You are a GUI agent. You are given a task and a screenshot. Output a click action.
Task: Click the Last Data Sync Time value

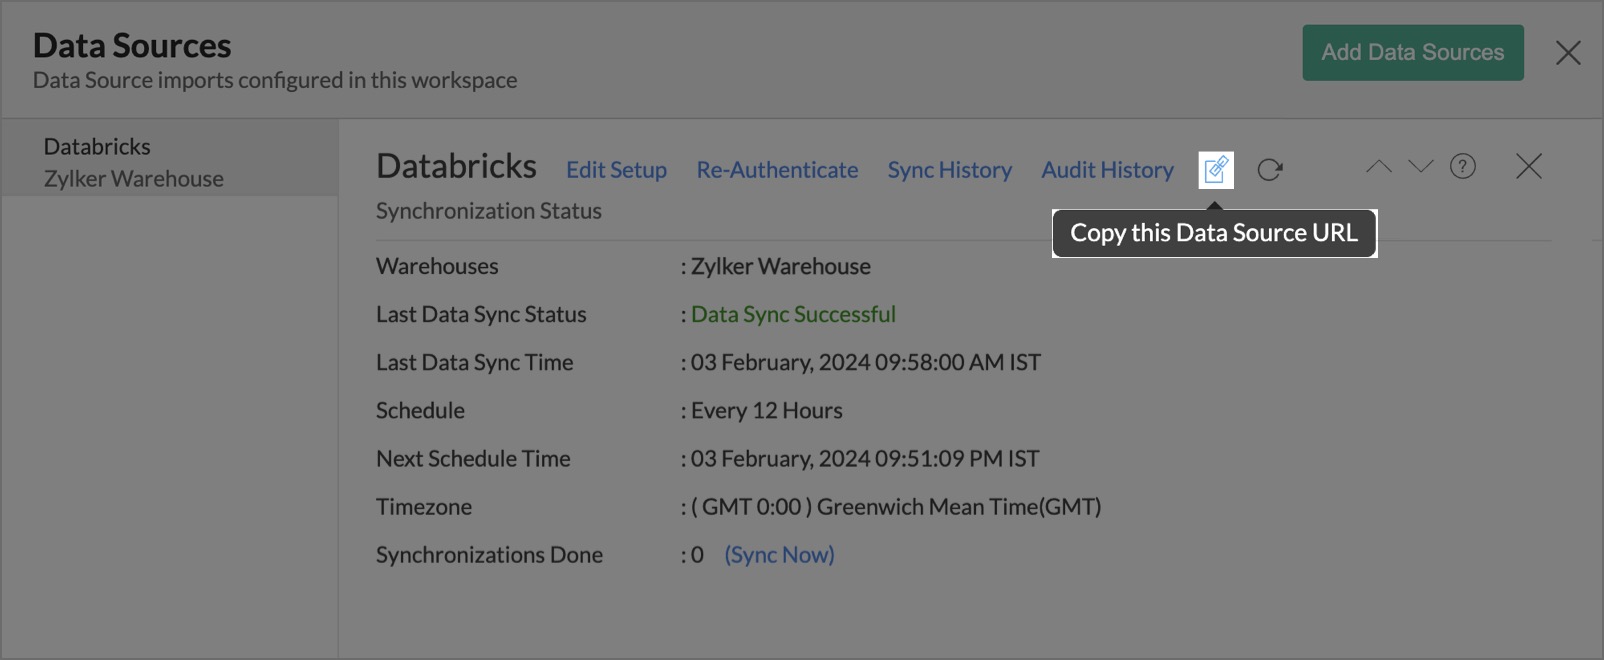[865, 362]
